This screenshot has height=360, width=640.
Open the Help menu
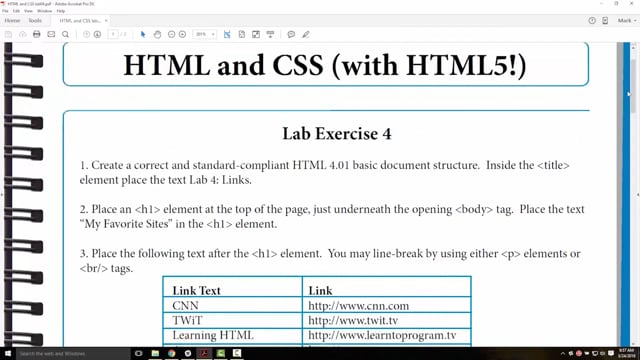[x=61, y=11]
